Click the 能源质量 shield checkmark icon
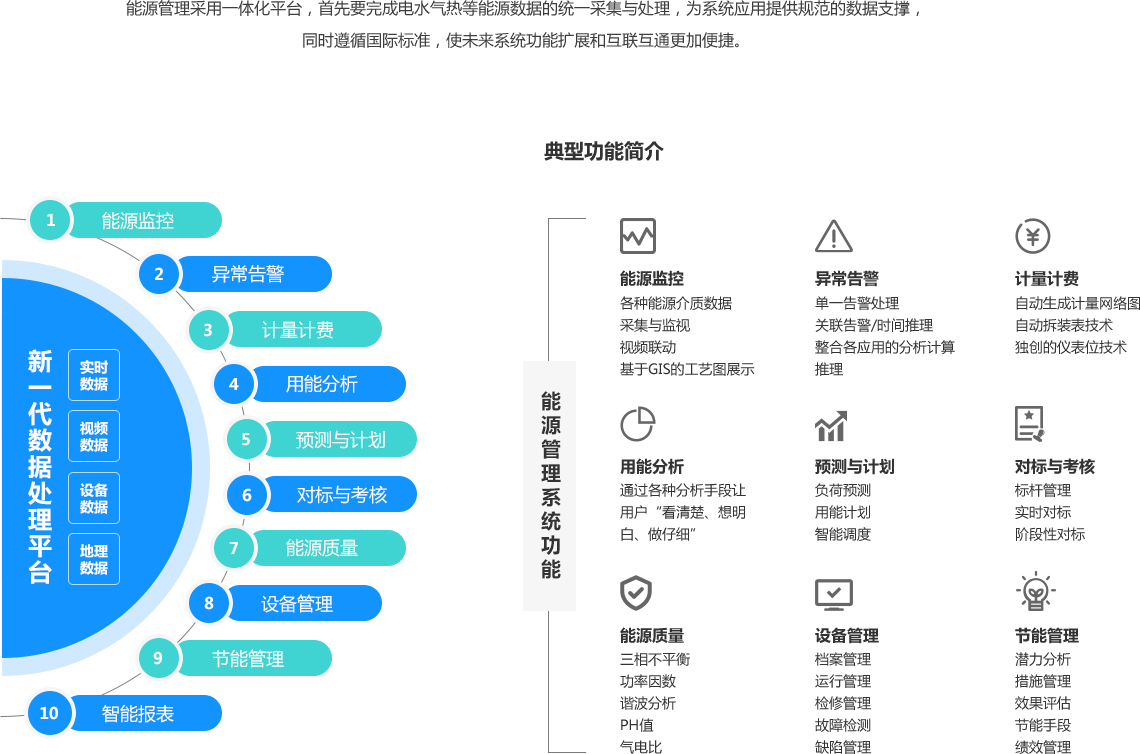The height and width of the screenshot is (754, 1140). [636, 593]
